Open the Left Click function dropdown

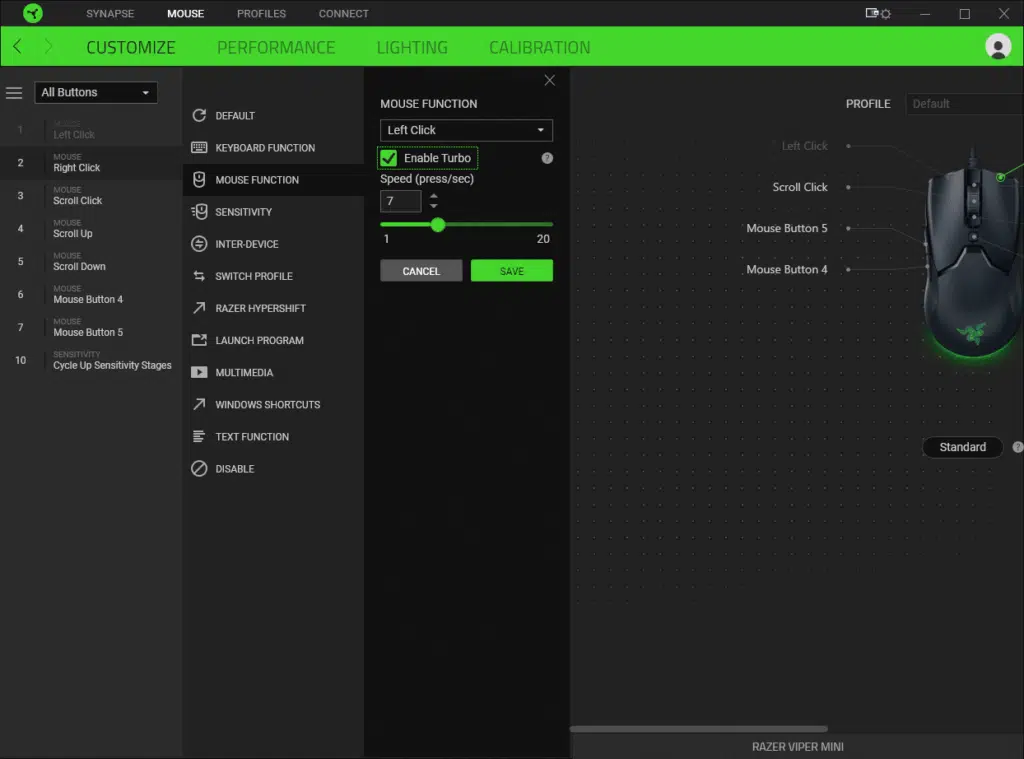(x=466, y=130)
